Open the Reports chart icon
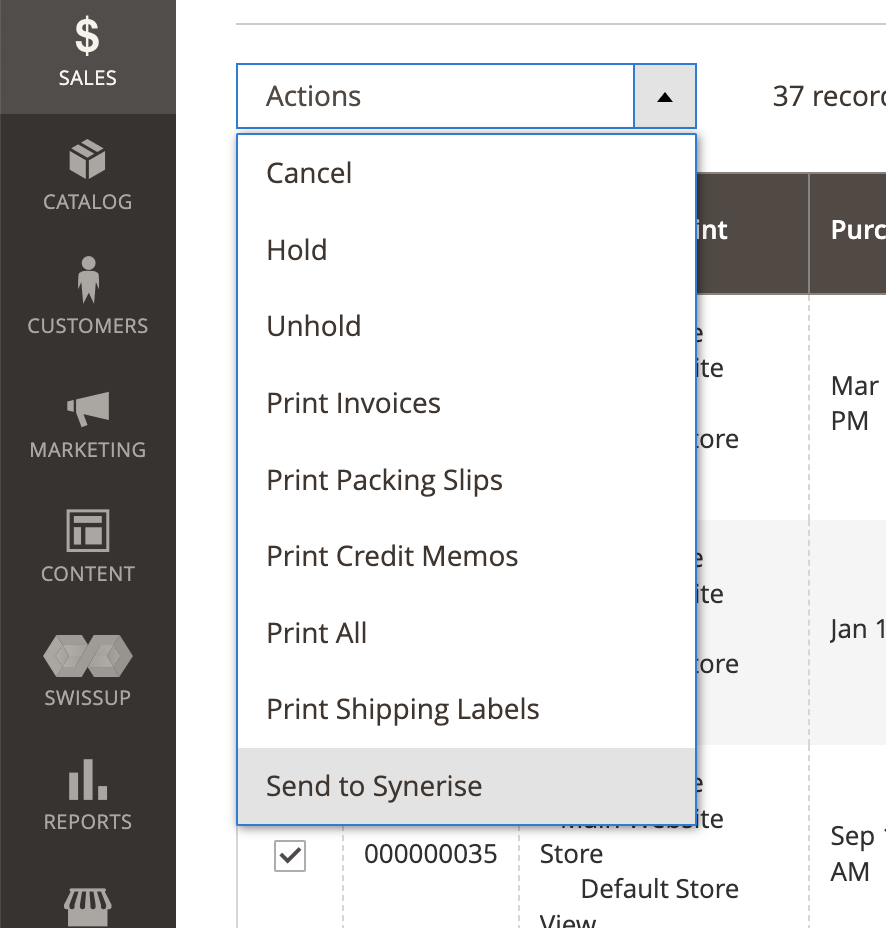 [88, 795]
